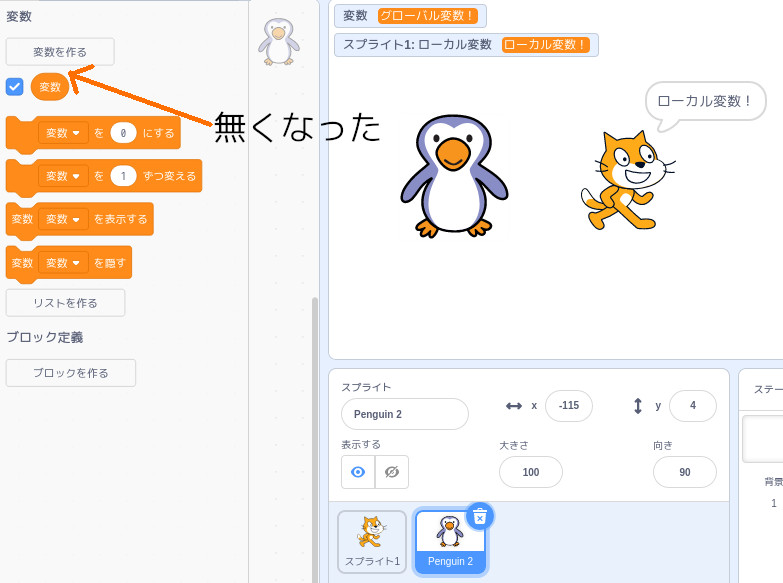Click the 変数 category heading

click(19, 16)
